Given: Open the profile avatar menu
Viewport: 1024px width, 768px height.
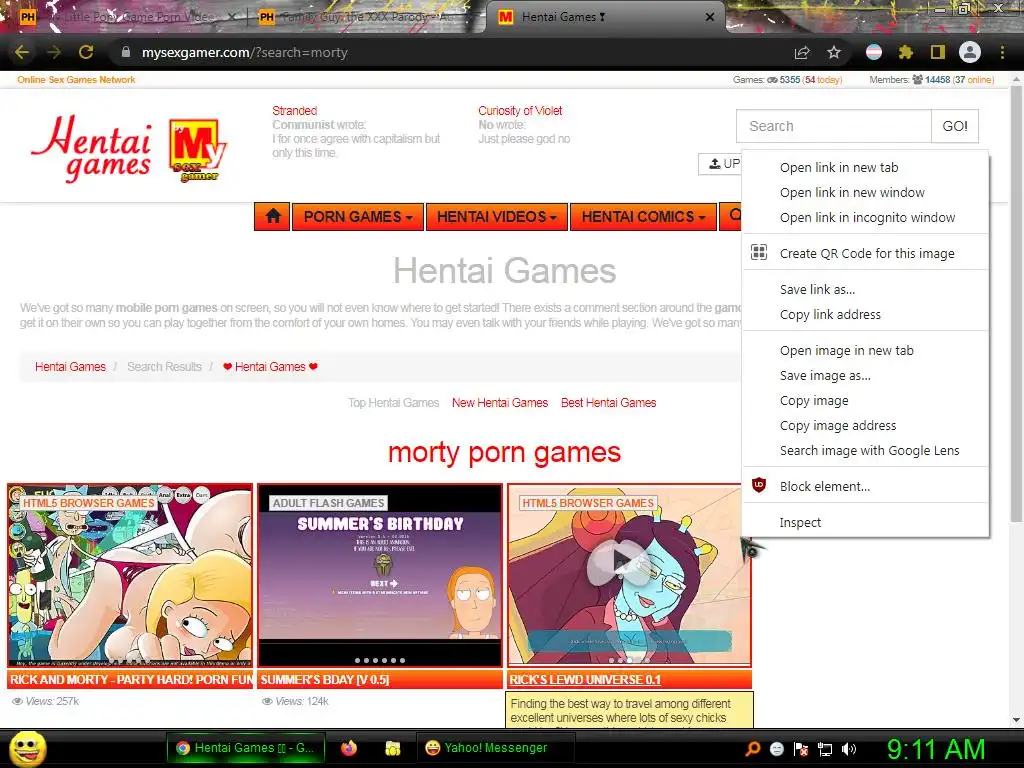Looking at the screenshot, I should (x=970, y=52).
